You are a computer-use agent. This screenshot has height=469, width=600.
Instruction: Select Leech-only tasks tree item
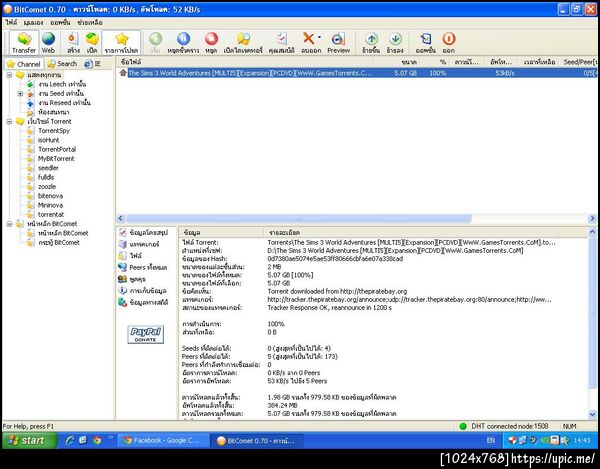(62, 84)
